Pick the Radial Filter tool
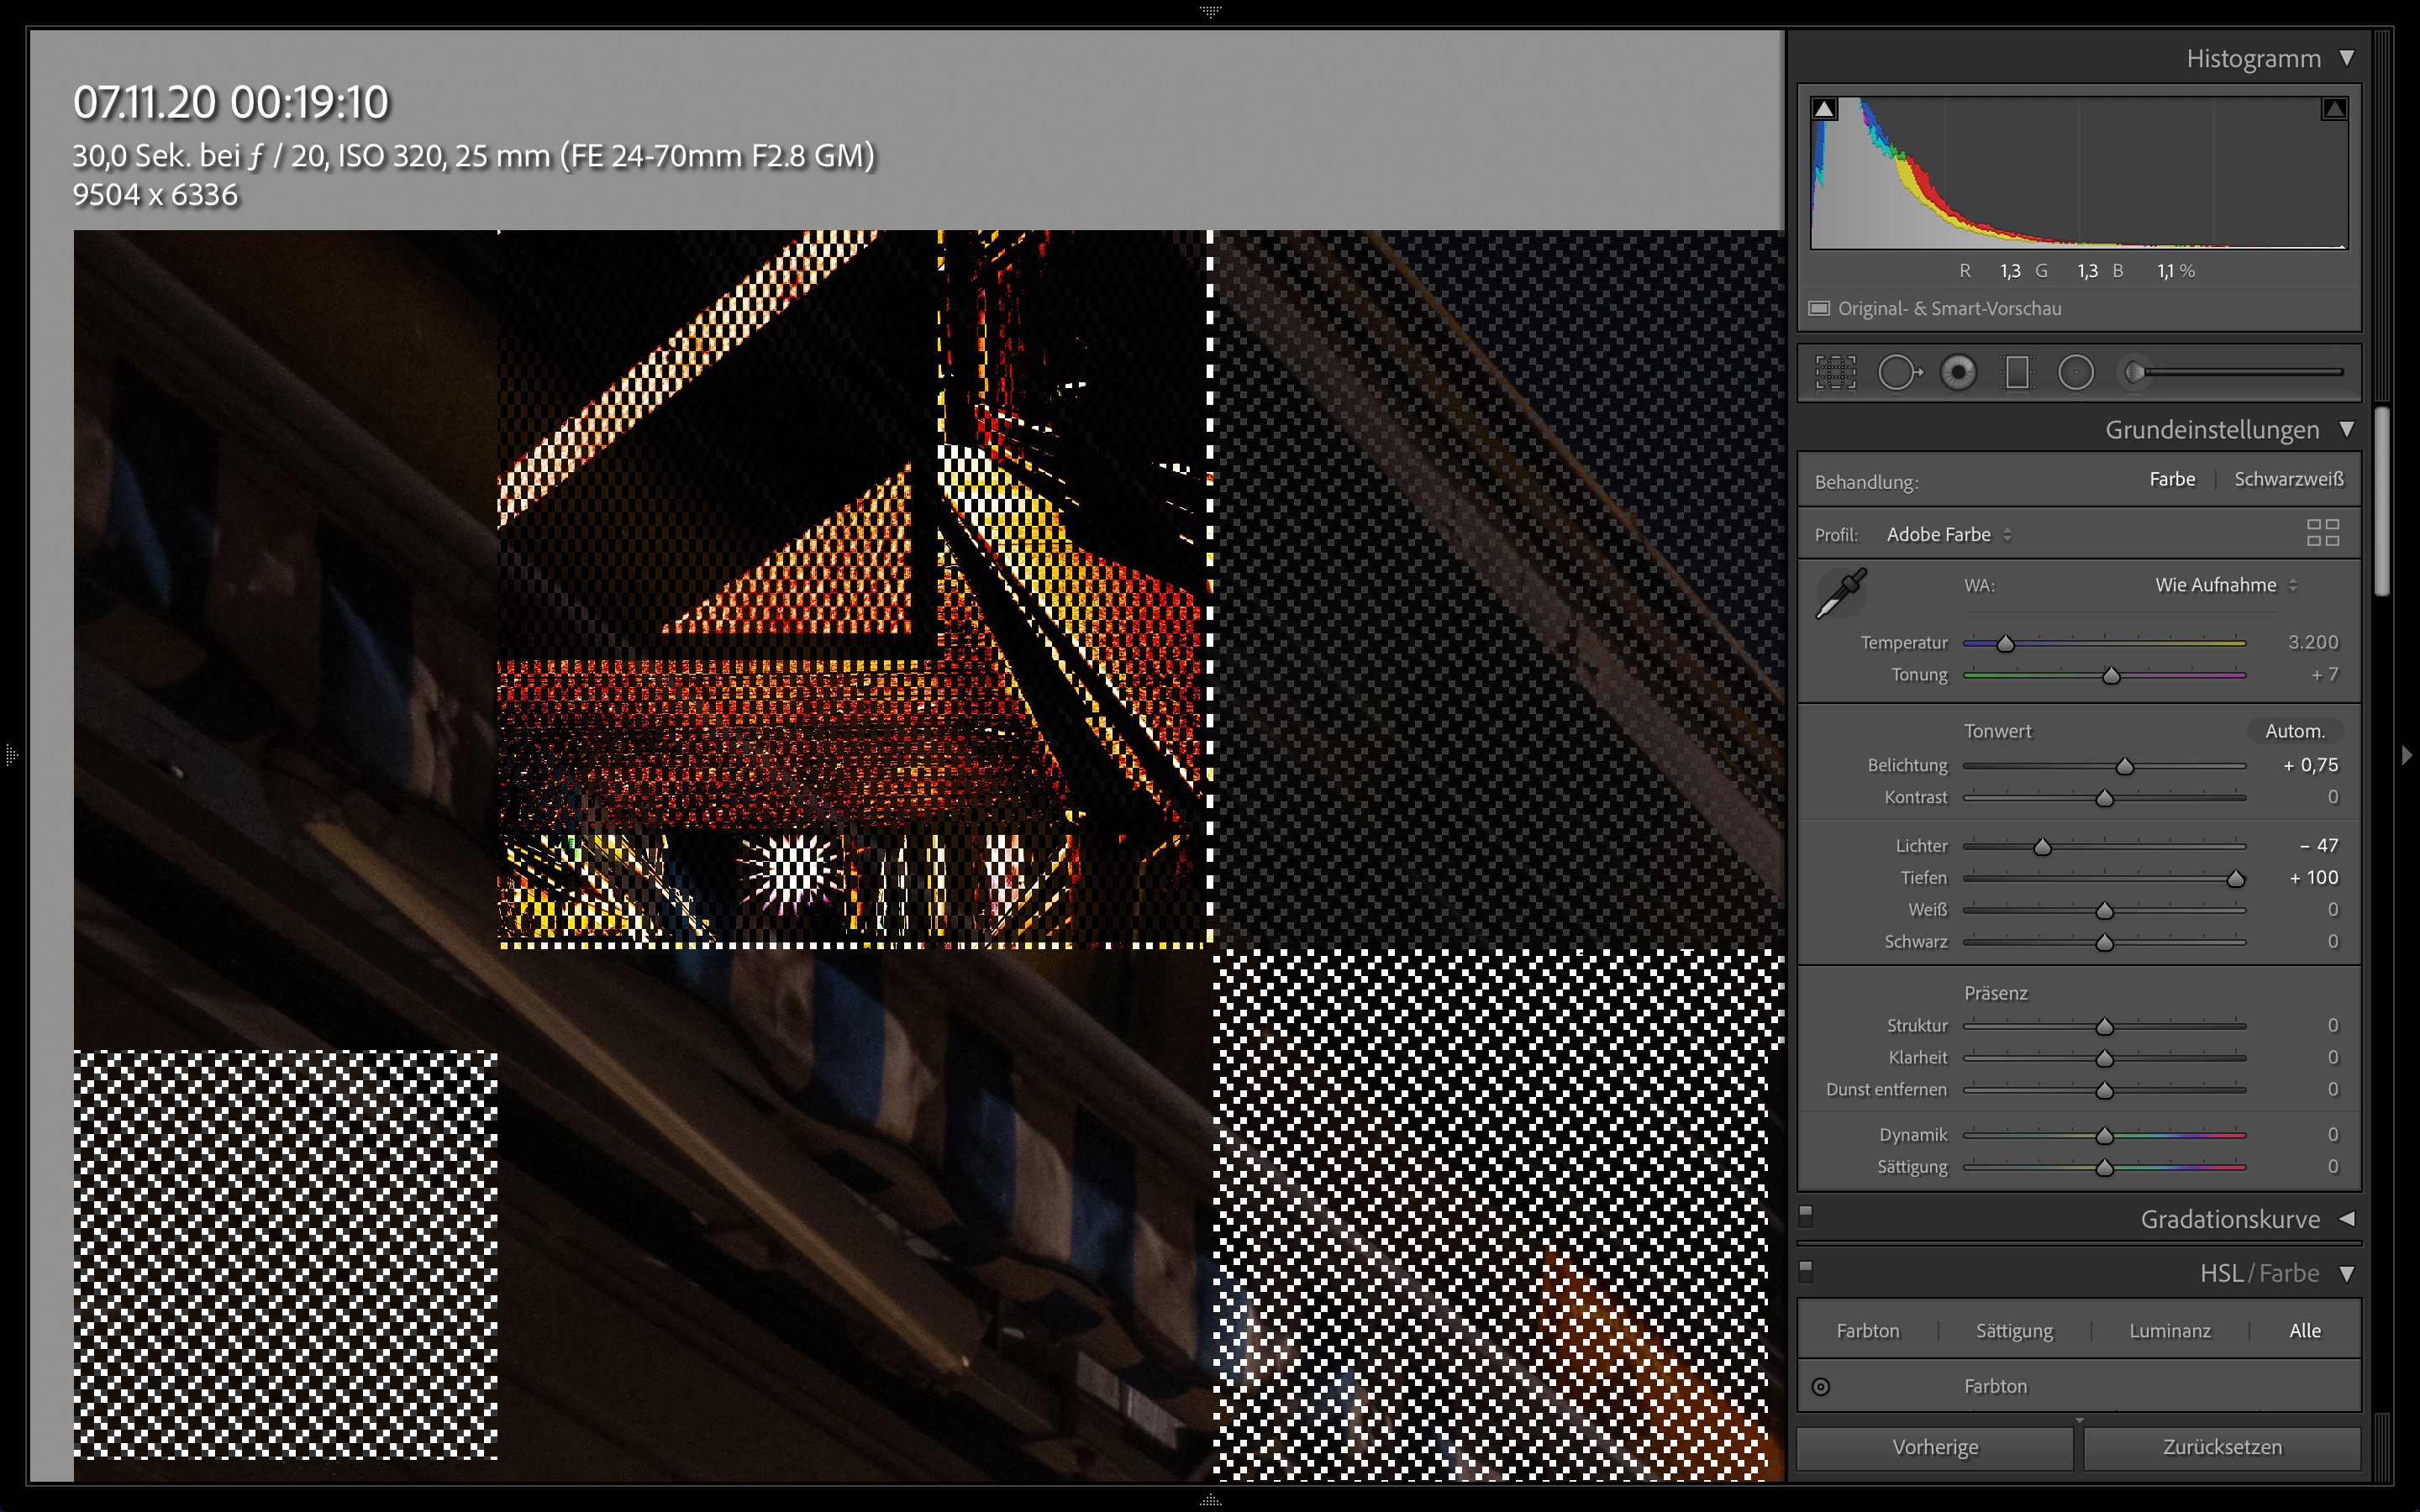The image size is (2420, 1512). click(2076, 373)
